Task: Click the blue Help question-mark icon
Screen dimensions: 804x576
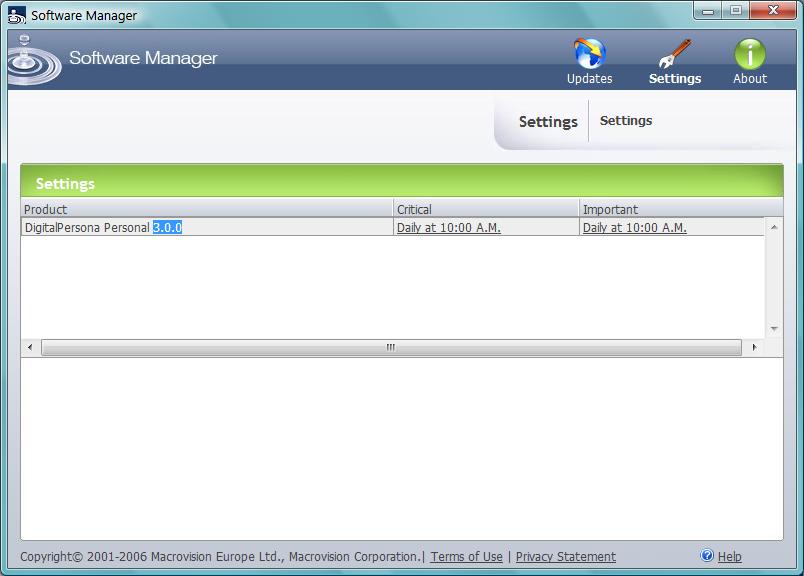Action: pyautogui.click(x=707, y=555)
